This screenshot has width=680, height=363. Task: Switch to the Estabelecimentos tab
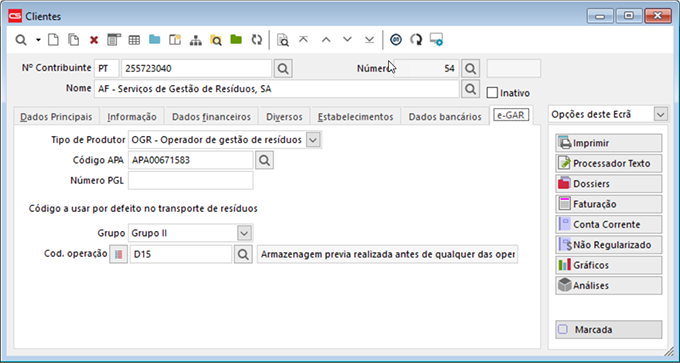coord(356,117)
